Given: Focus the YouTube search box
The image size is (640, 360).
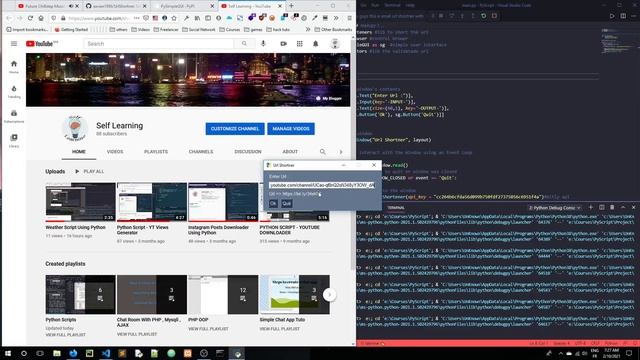Looking at the screenshot, I should 159,44.
